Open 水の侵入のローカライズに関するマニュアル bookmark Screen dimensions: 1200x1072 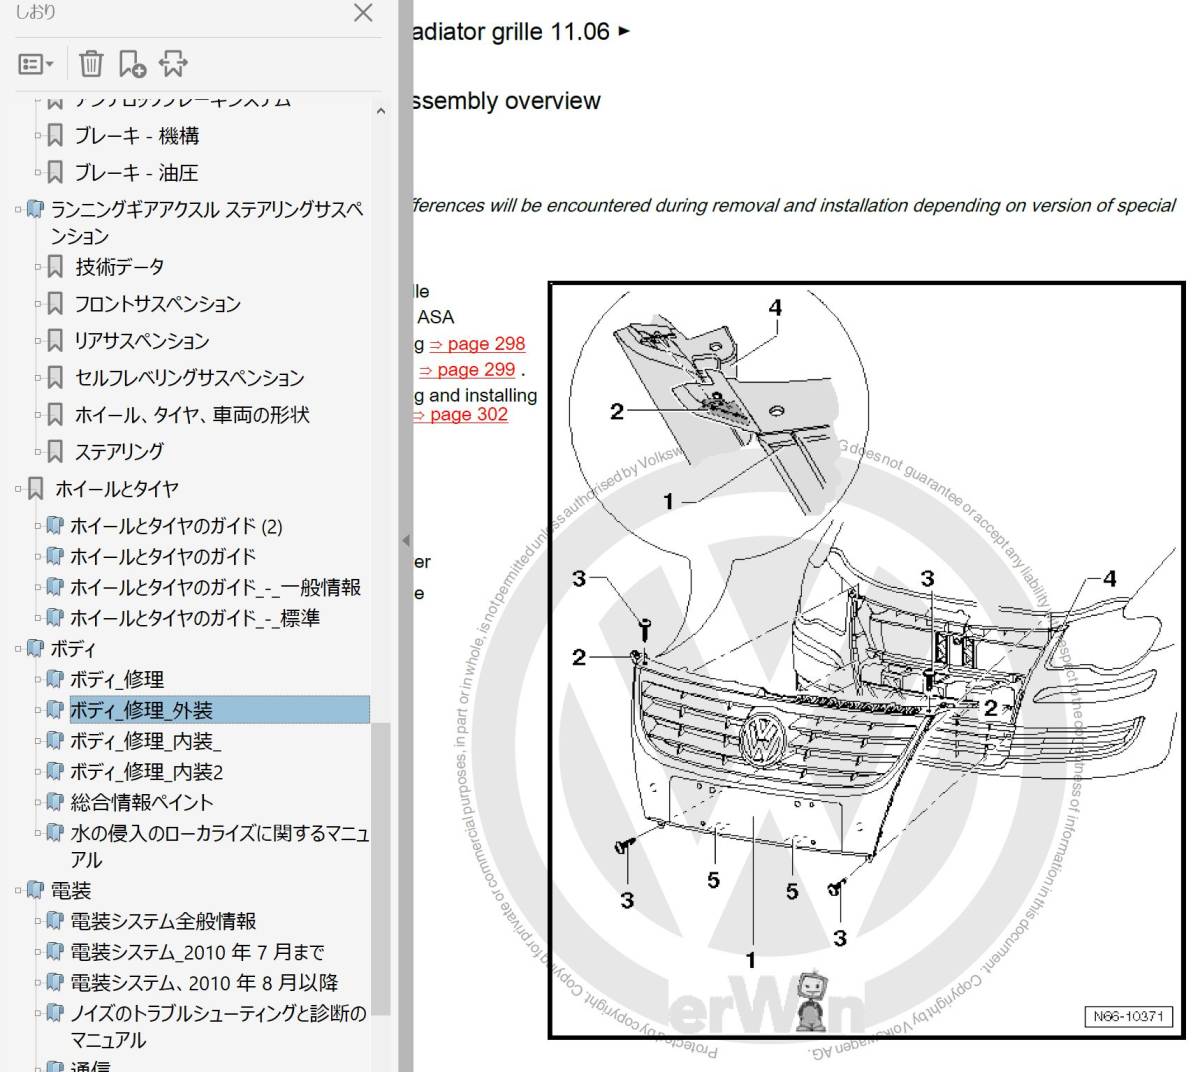click(x=220, y=846)
